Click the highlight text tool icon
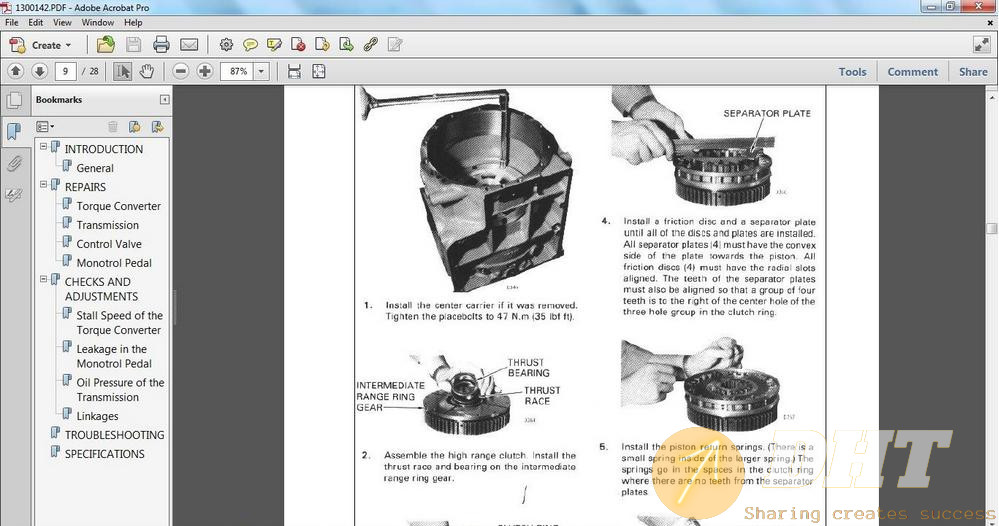This screenshot has height=526, width=999. pyautogui.click(x=275, y=45)
